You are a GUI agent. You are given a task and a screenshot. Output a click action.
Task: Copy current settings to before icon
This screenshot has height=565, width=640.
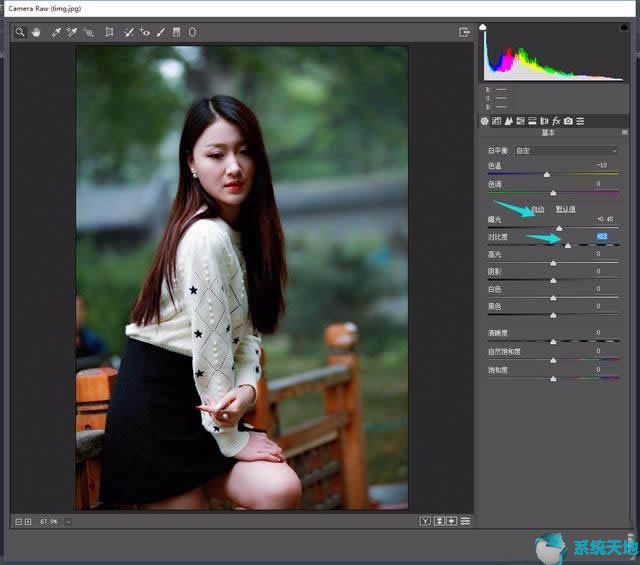(x=452, y=521)
